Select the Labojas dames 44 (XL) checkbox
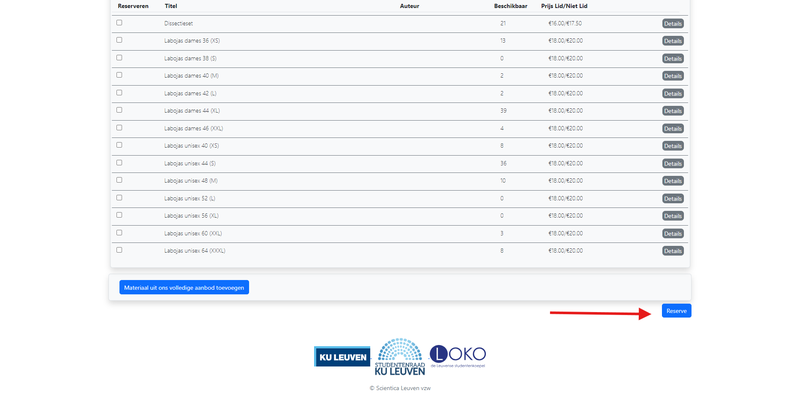 click(119, 110)
